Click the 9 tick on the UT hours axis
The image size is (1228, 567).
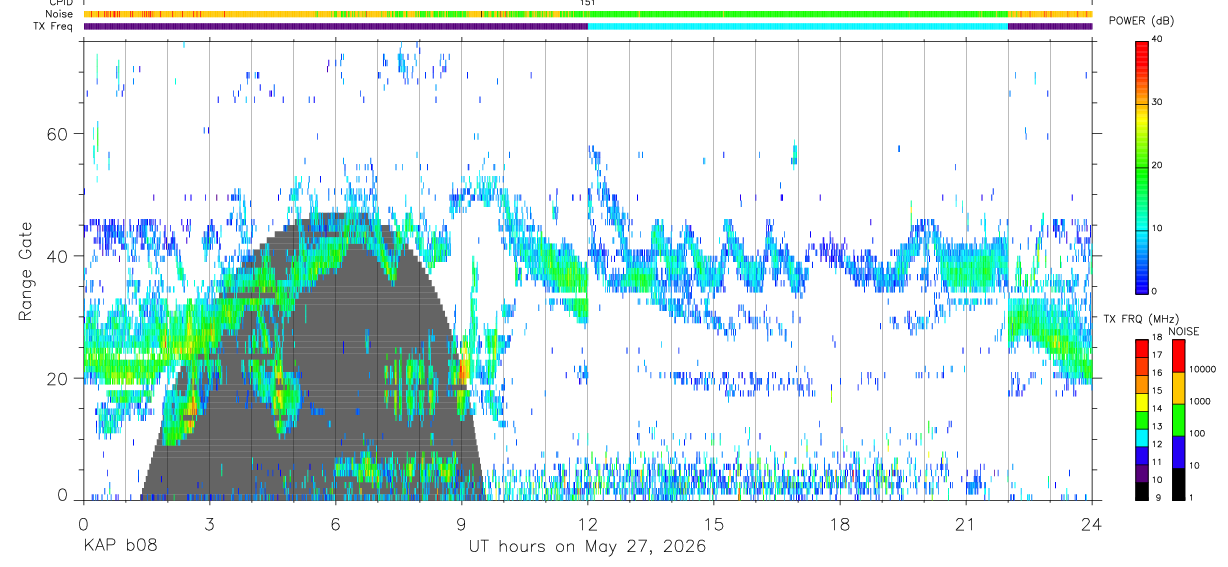tap(462, 525)
